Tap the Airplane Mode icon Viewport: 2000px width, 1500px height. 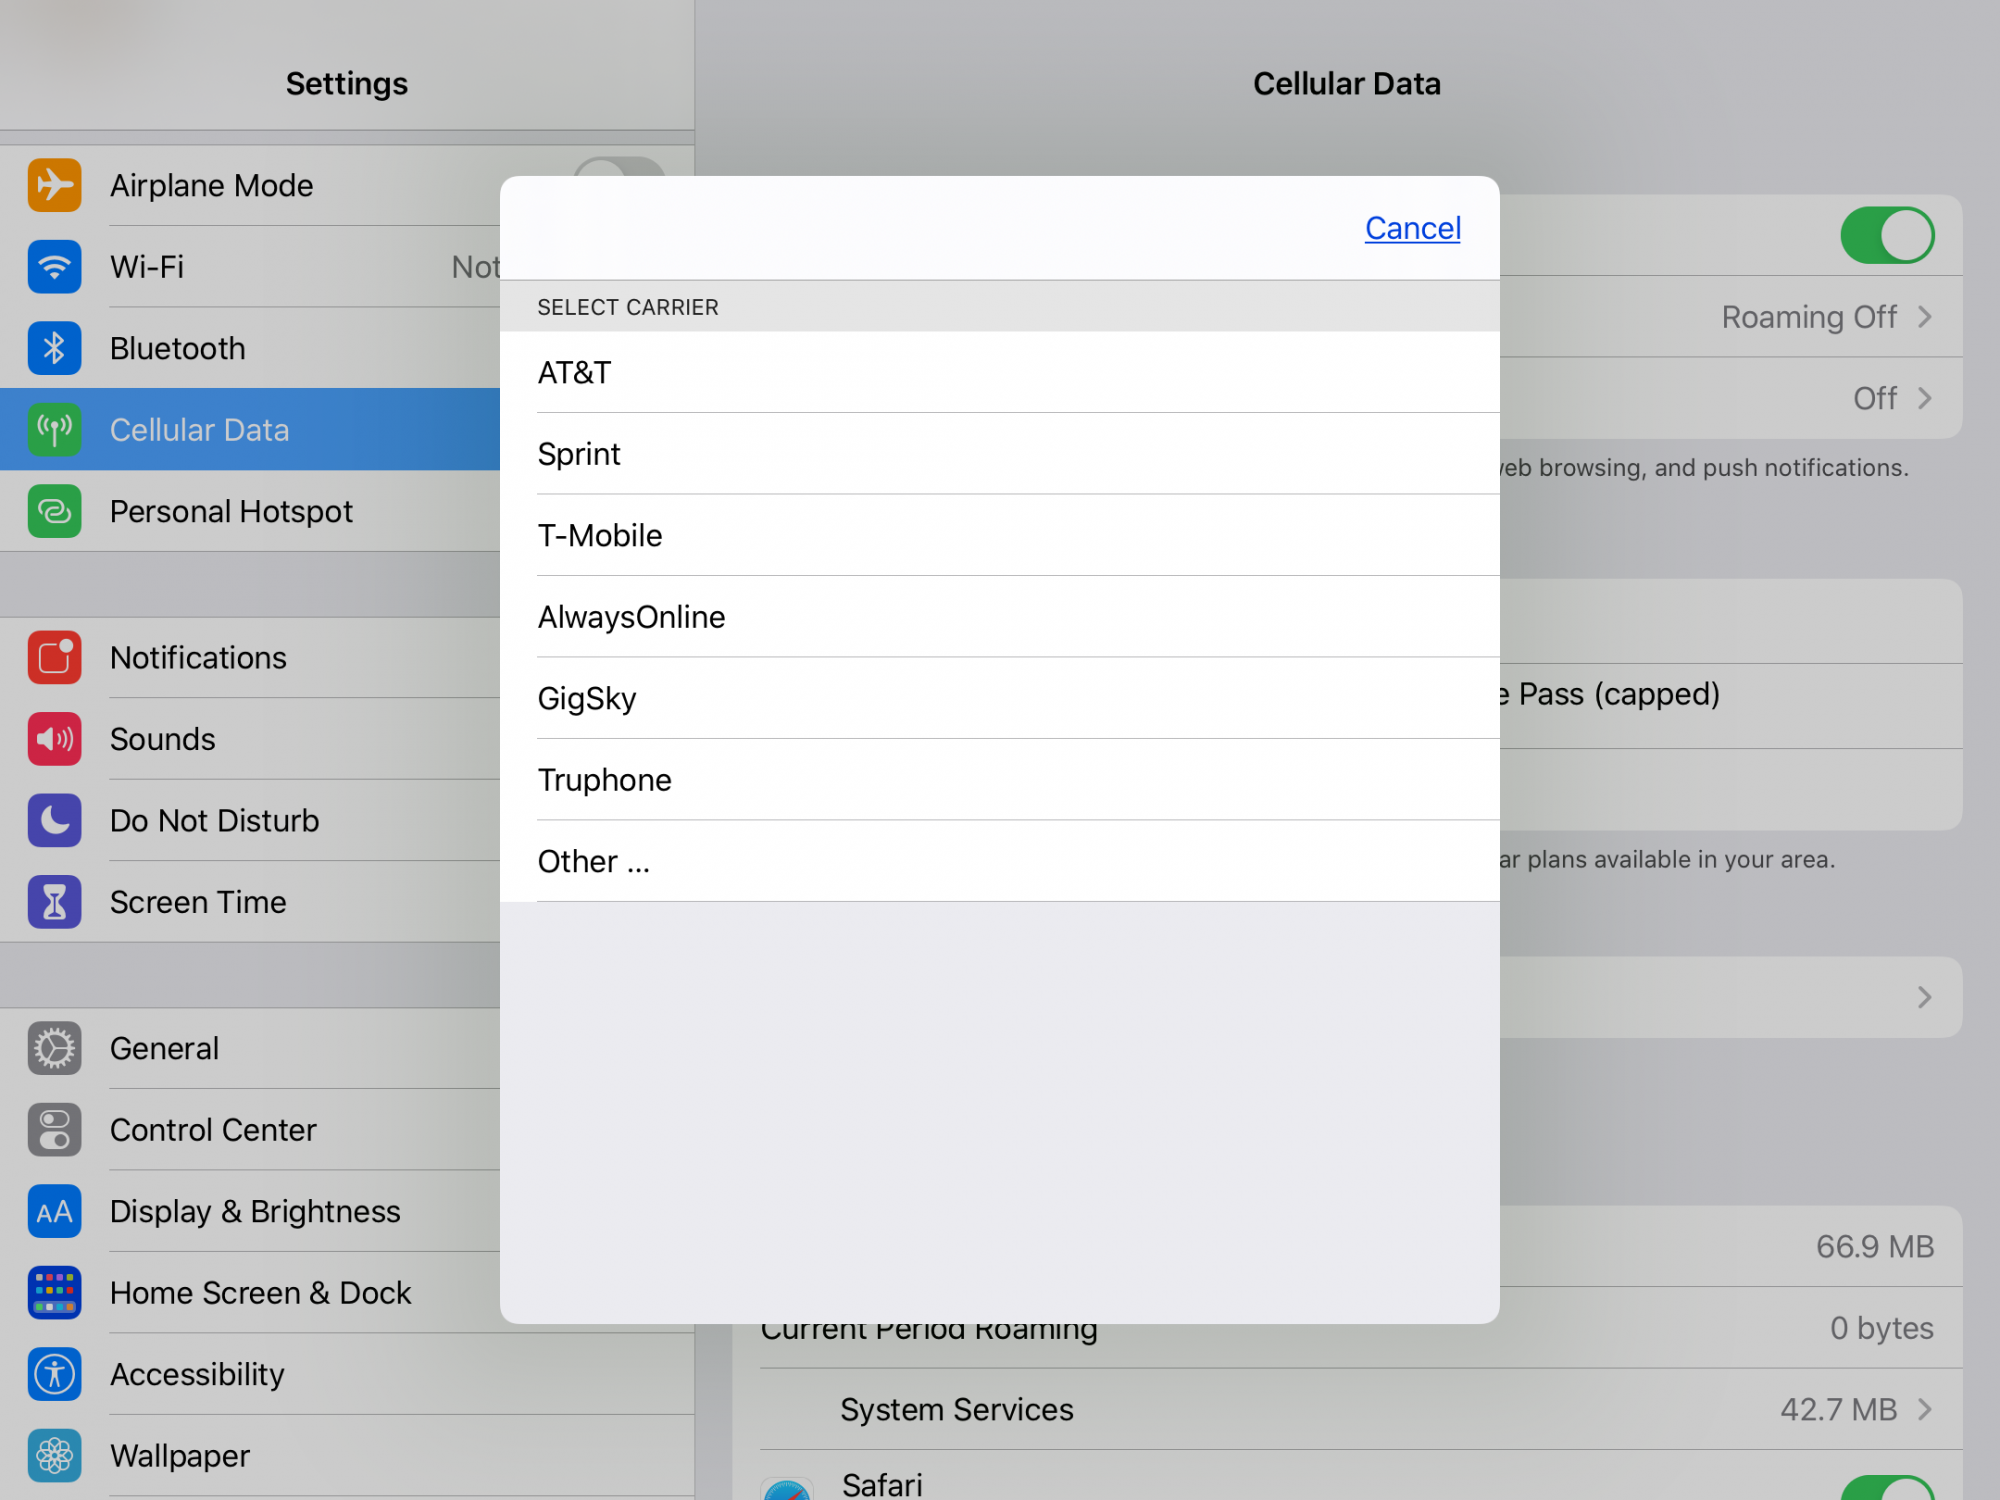(x=54, y=185)
